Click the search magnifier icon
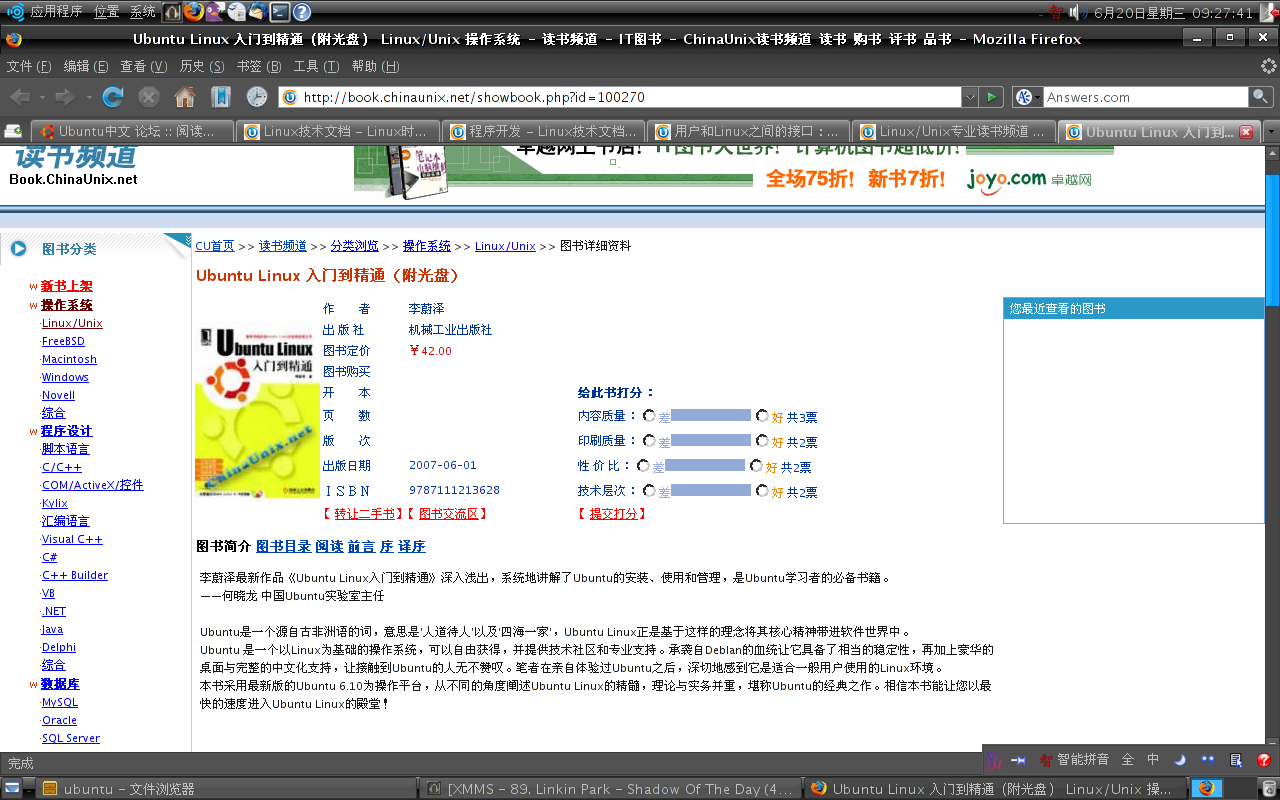Viewport: 1280px width, 800px height. click(x=1261, y=97)
